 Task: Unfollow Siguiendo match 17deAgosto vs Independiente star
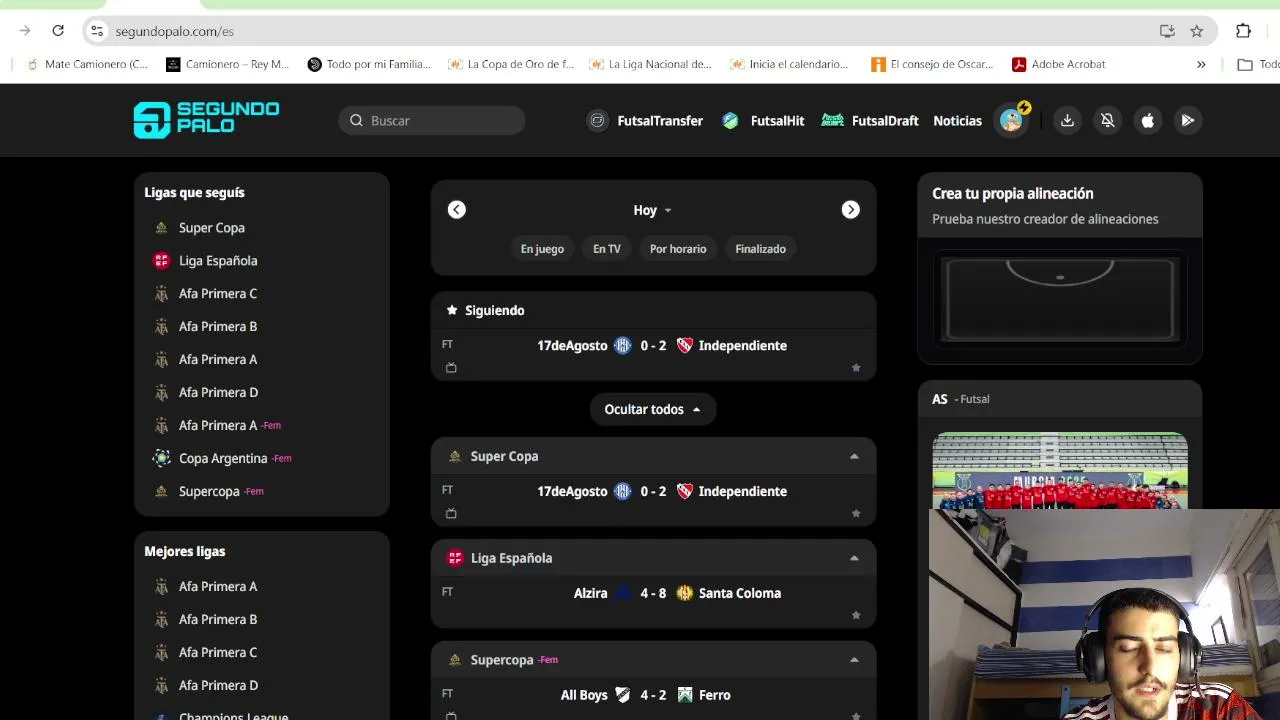coord(856,368)
